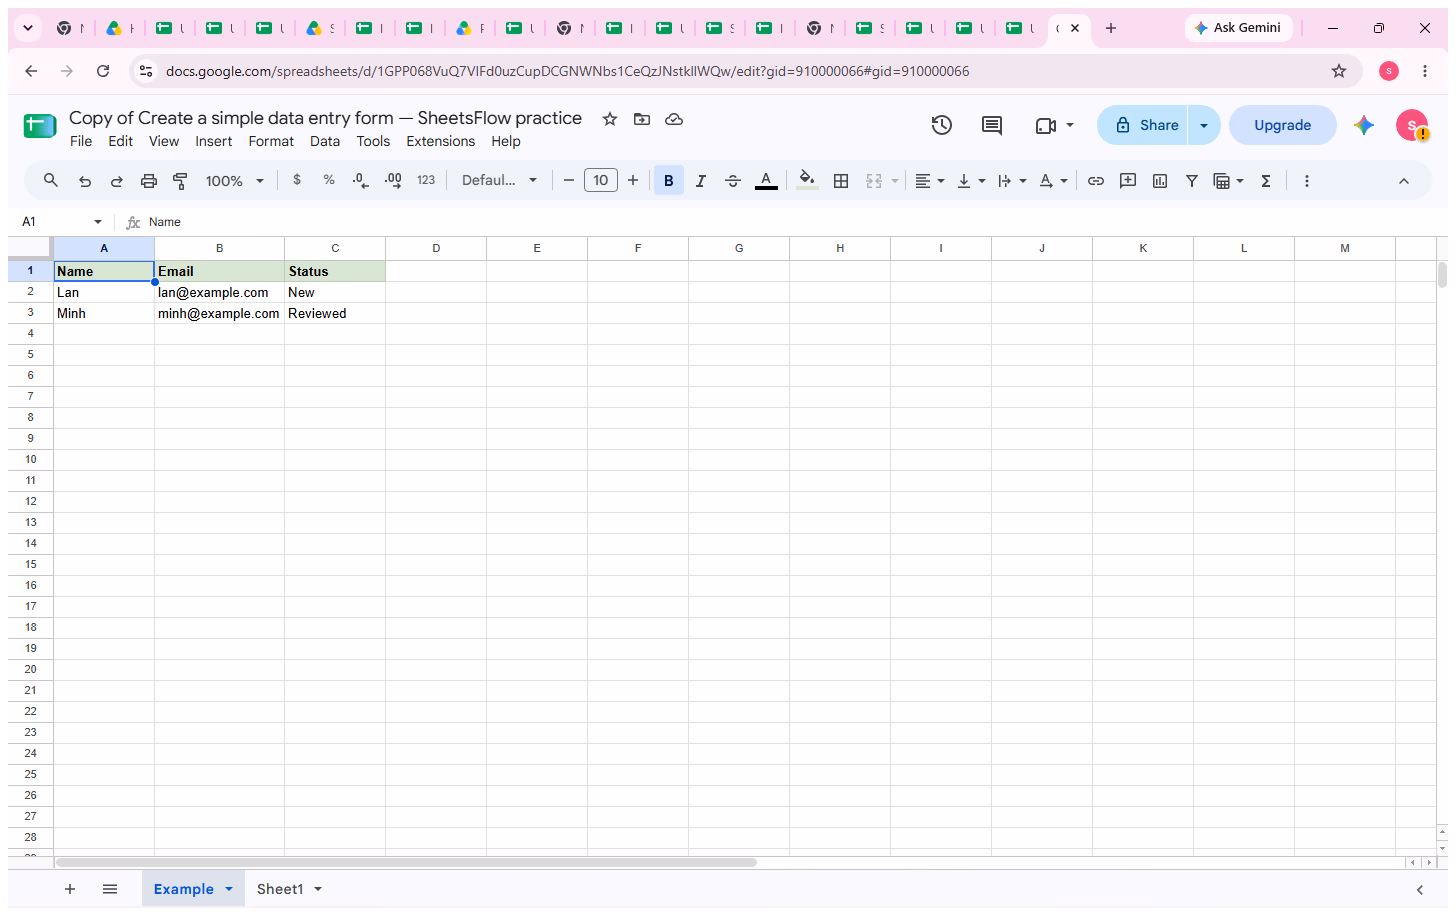Increase font size with plus button
This screenshot has width=1456, height=916.
pos(633,180)
